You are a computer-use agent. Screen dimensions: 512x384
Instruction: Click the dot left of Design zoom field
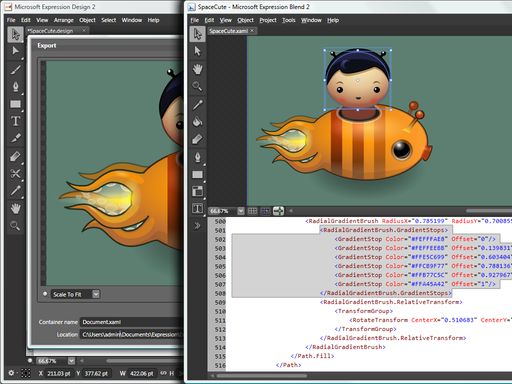point(30,361)
